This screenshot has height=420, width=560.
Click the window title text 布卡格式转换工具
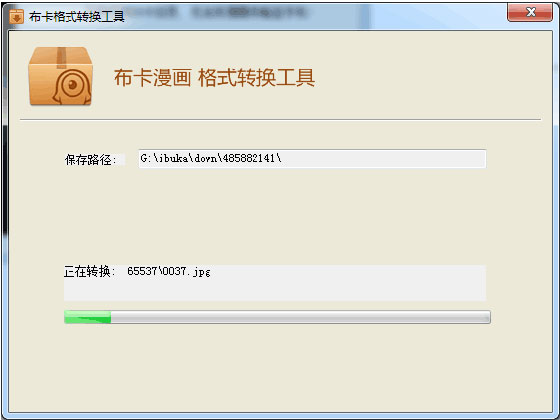[77, 16]
